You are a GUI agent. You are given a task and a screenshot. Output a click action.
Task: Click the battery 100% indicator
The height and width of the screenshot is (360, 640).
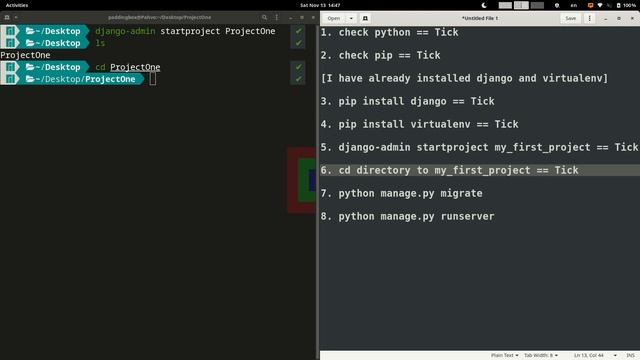[x=626, y=5]
